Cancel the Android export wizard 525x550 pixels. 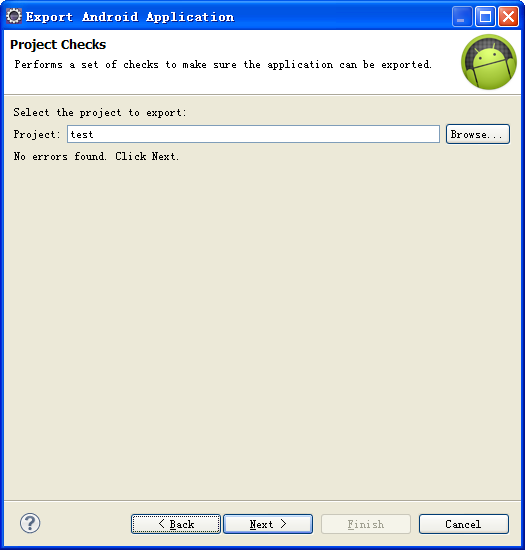click(x=464, y=524)
